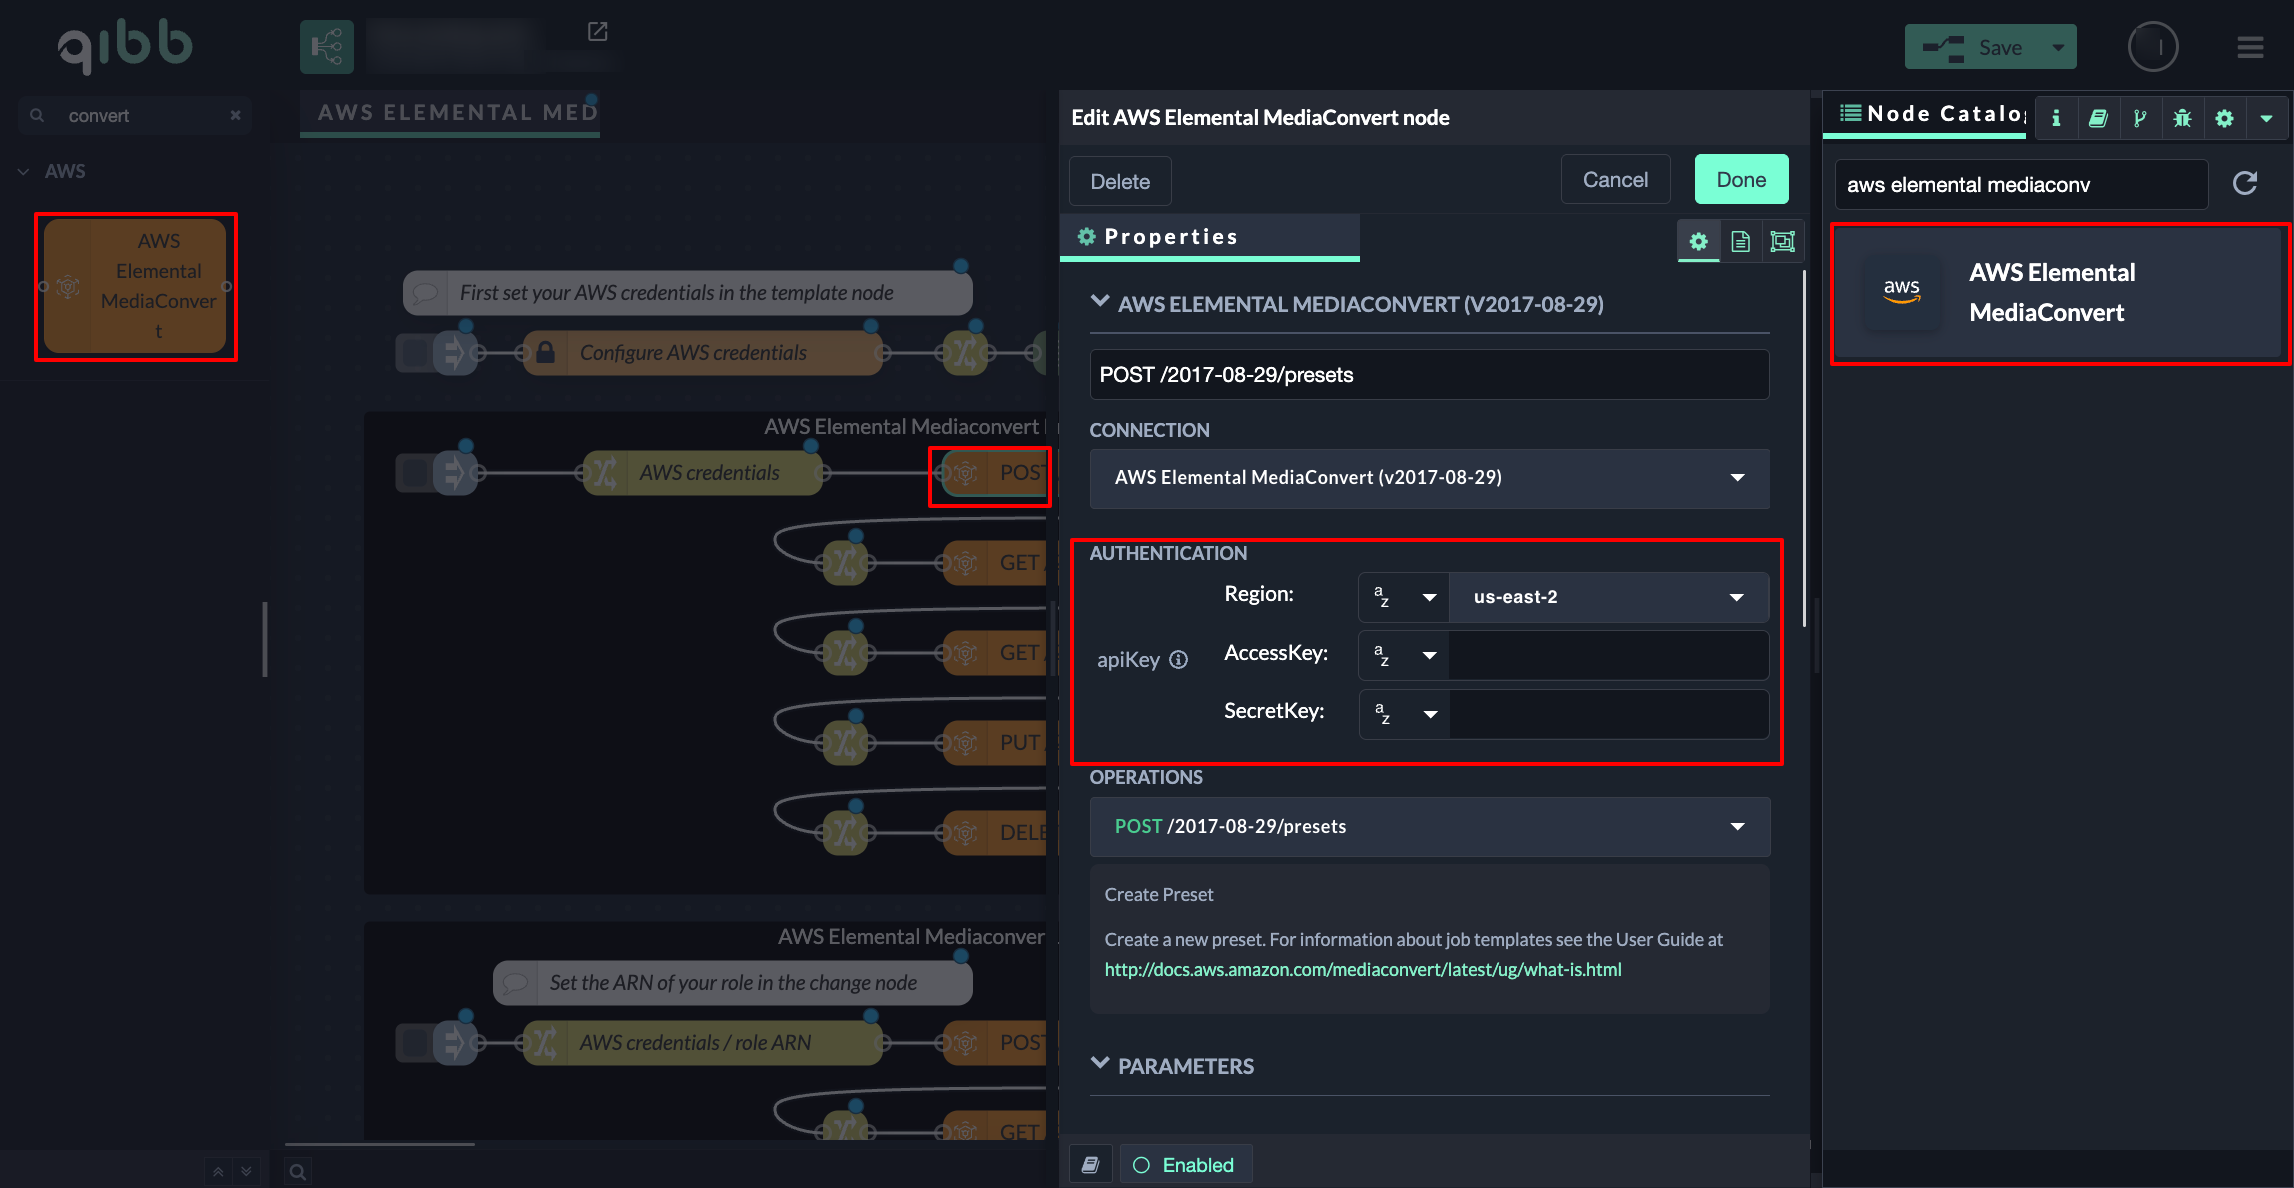Open the mediaconvert docs link

(1362, 969)
